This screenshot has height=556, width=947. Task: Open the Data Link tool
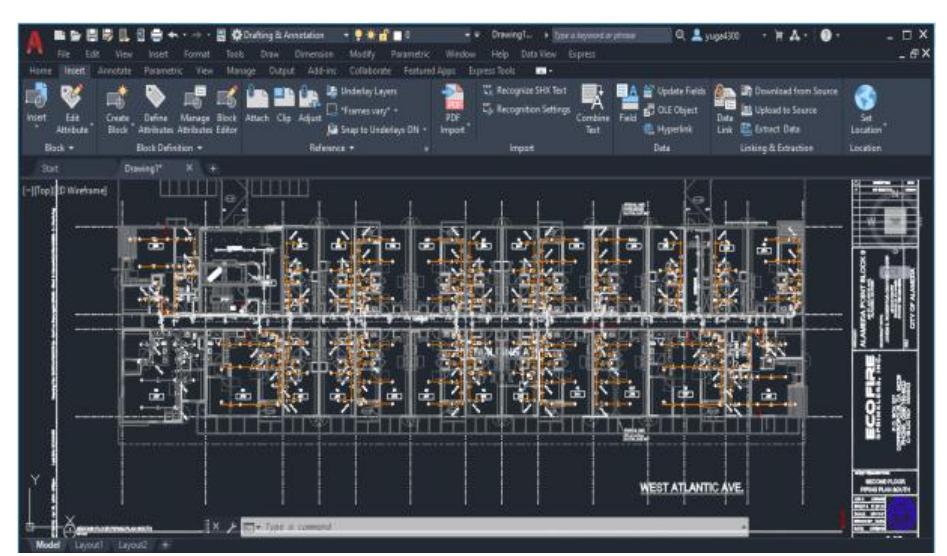[725, 109]
